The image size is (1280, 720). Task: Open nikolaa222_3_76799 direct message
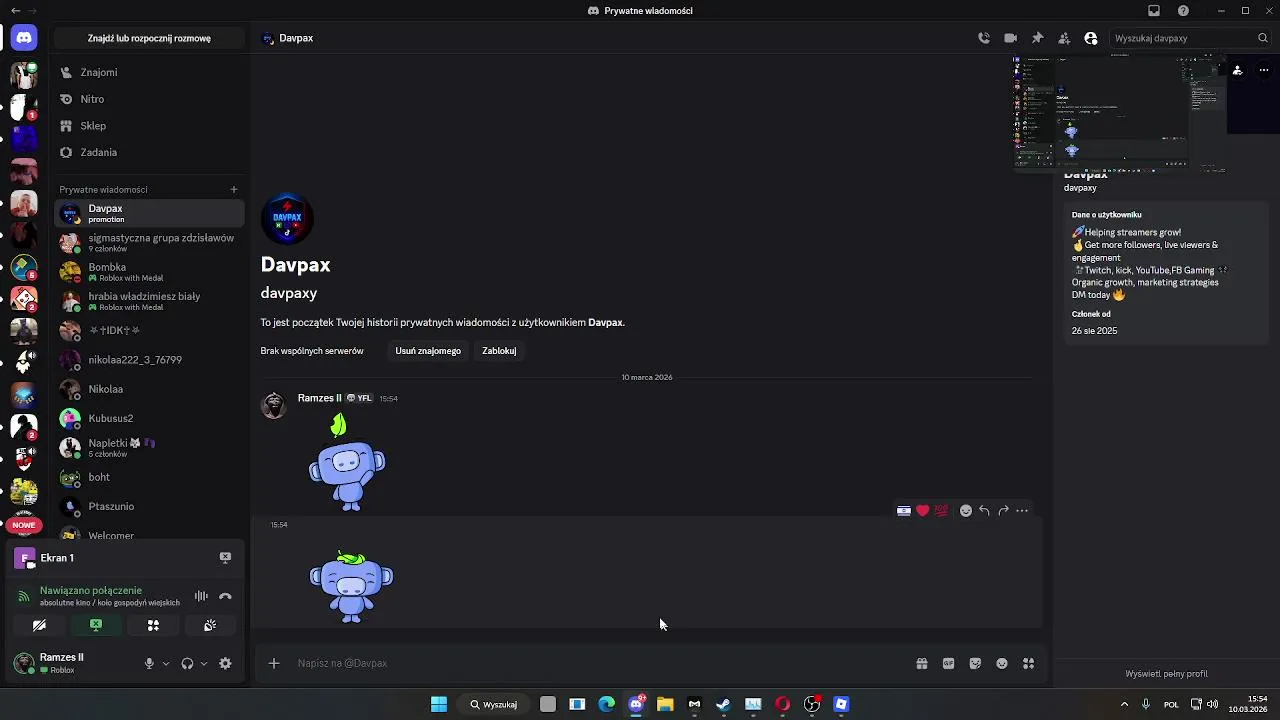pos(149,359)
